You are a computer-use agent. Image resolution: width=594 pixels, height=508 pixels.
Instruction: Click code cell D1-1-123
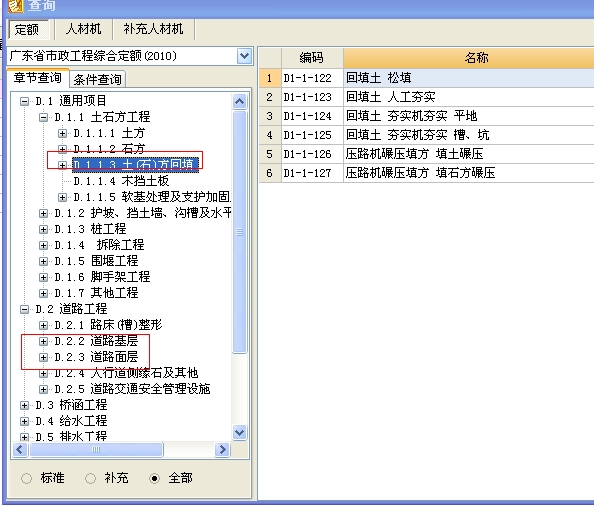coord(312,97)
